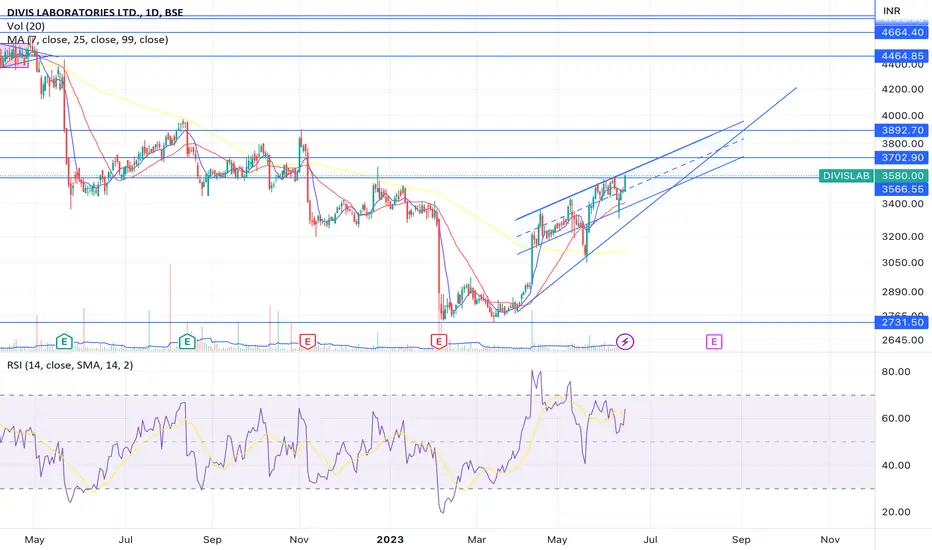Viewport: 932px width, 550px height.
Task: Click the DIVISLAB symbol price tag
Action: tap(846, 175)
